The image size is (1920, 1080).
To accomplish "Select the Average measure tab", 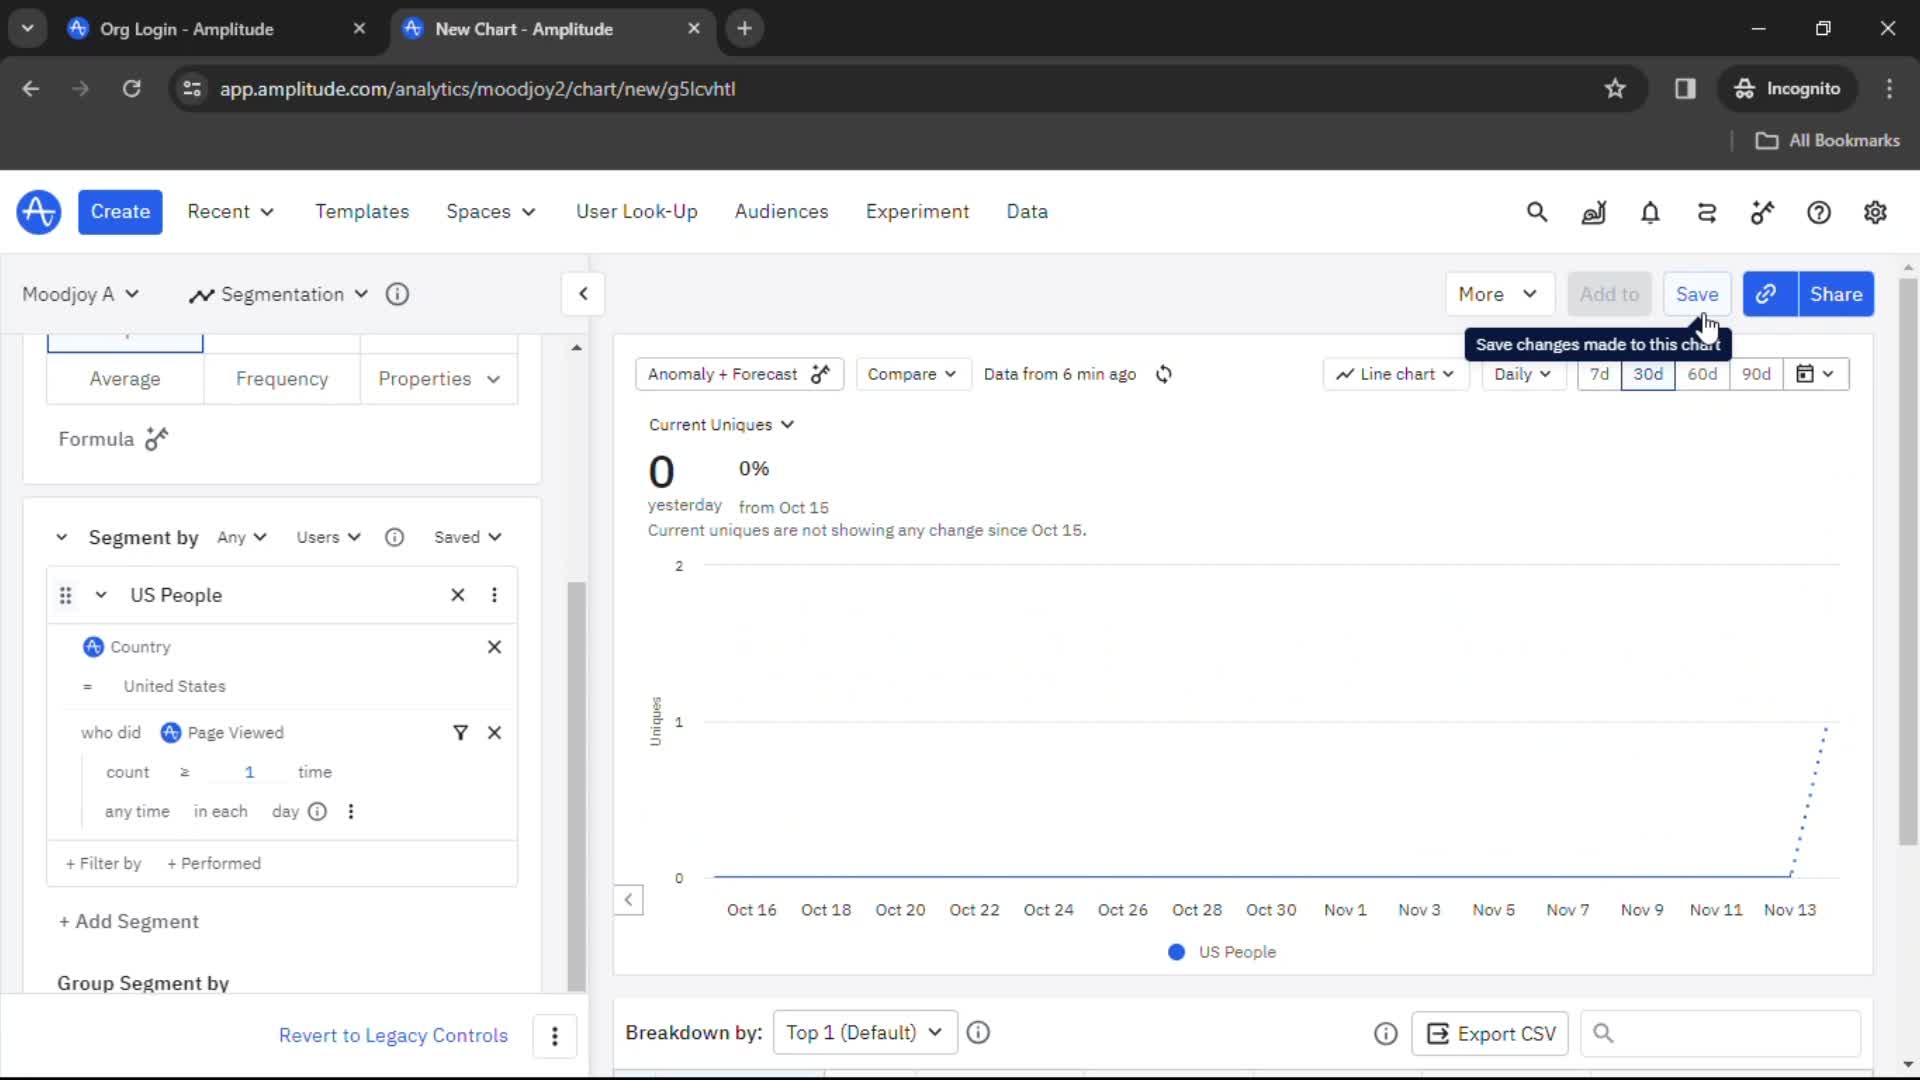I will (x=125, y=379).
